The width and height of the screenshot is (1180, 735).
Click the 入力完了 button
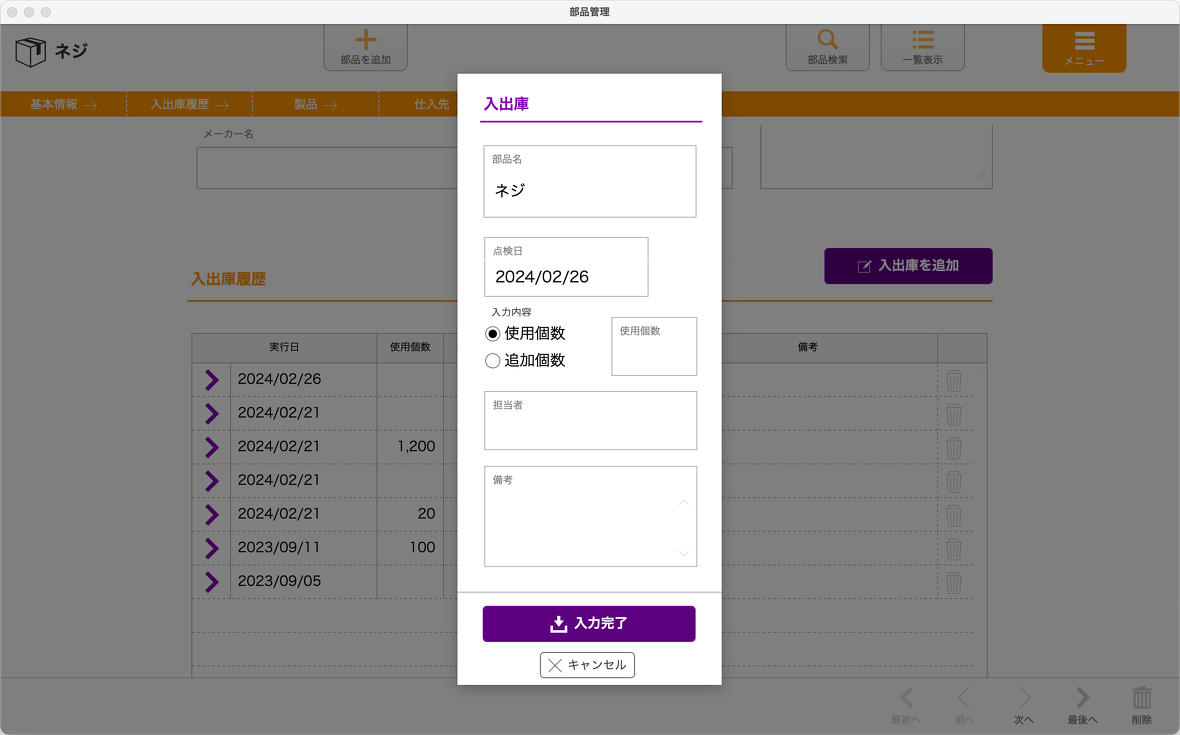click(x=589, y=624)
